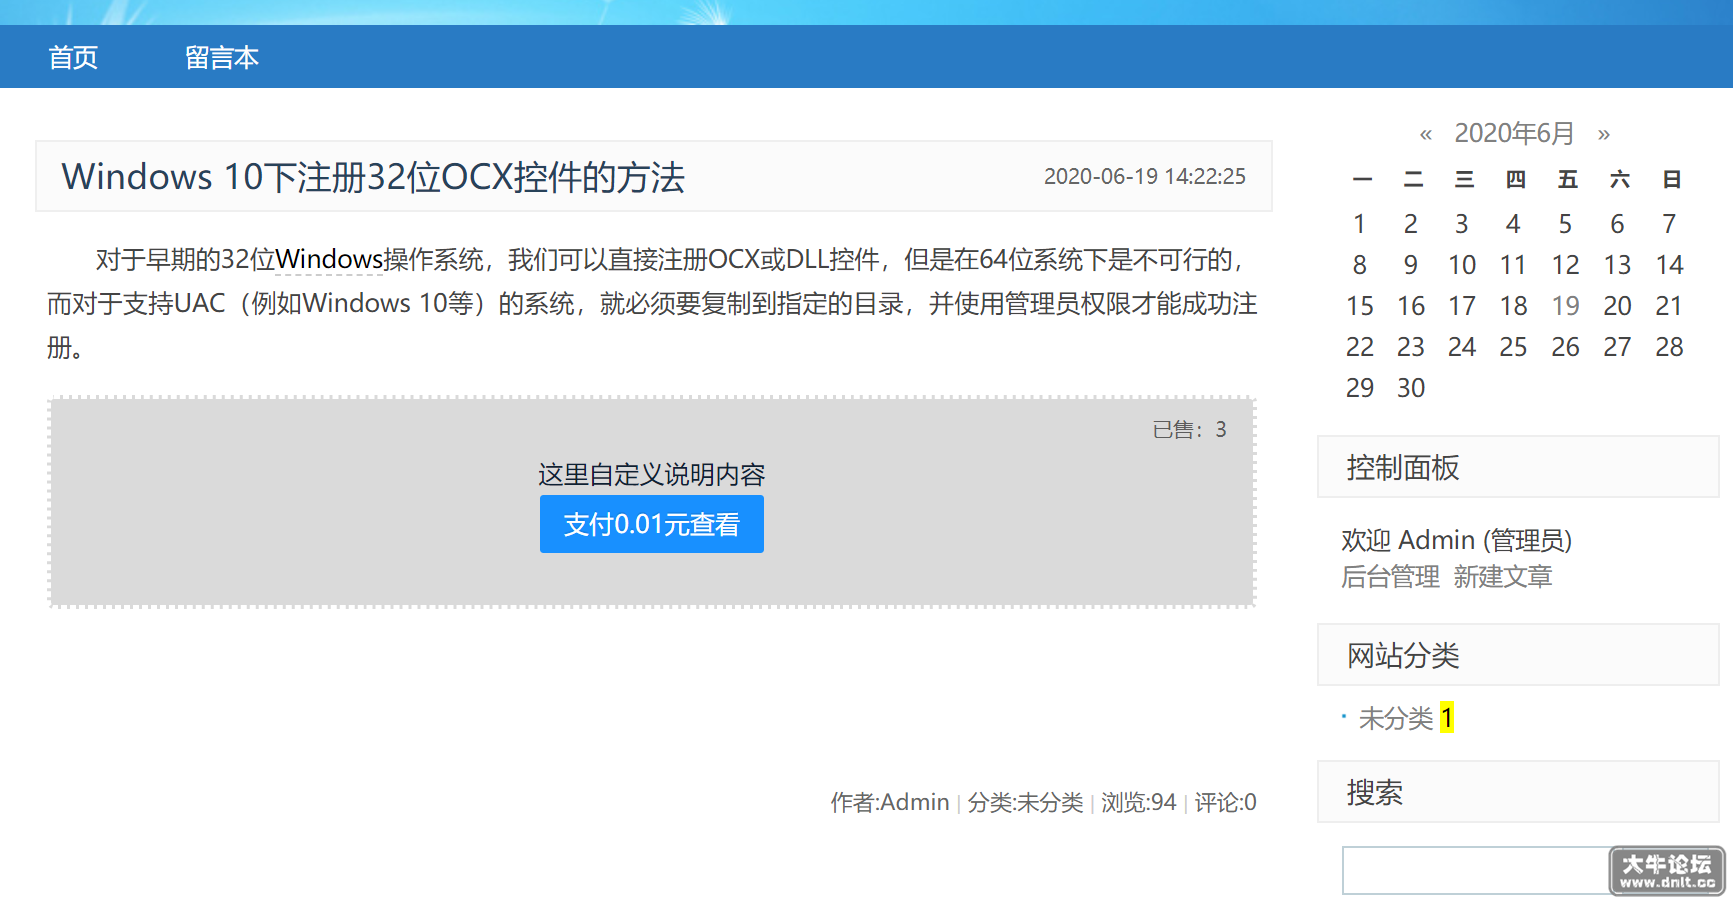The image size is (1733, 903).
Task: Click the 评论:0 comment count
Action: 1225,802
